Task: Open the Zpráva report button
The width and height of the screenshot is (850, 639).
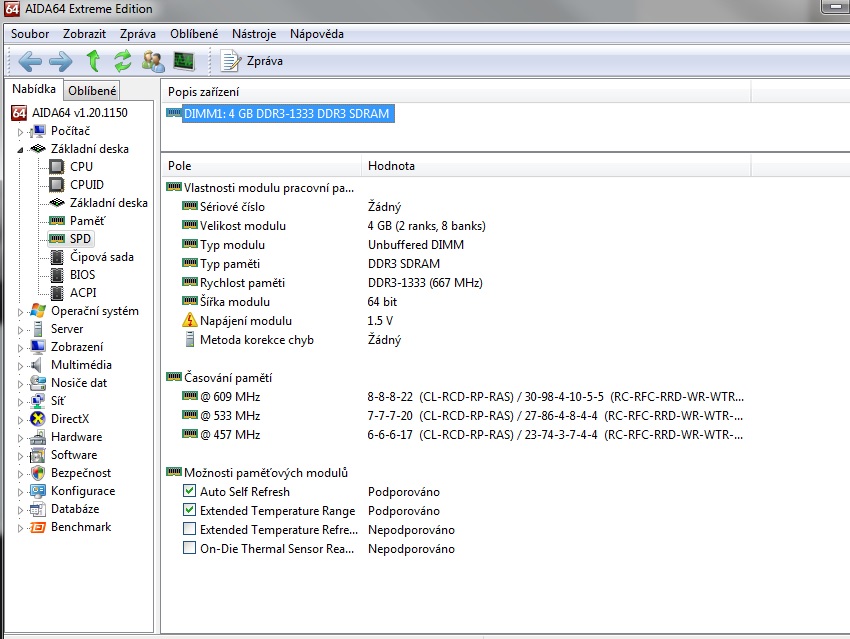Action: click(252, 61)
